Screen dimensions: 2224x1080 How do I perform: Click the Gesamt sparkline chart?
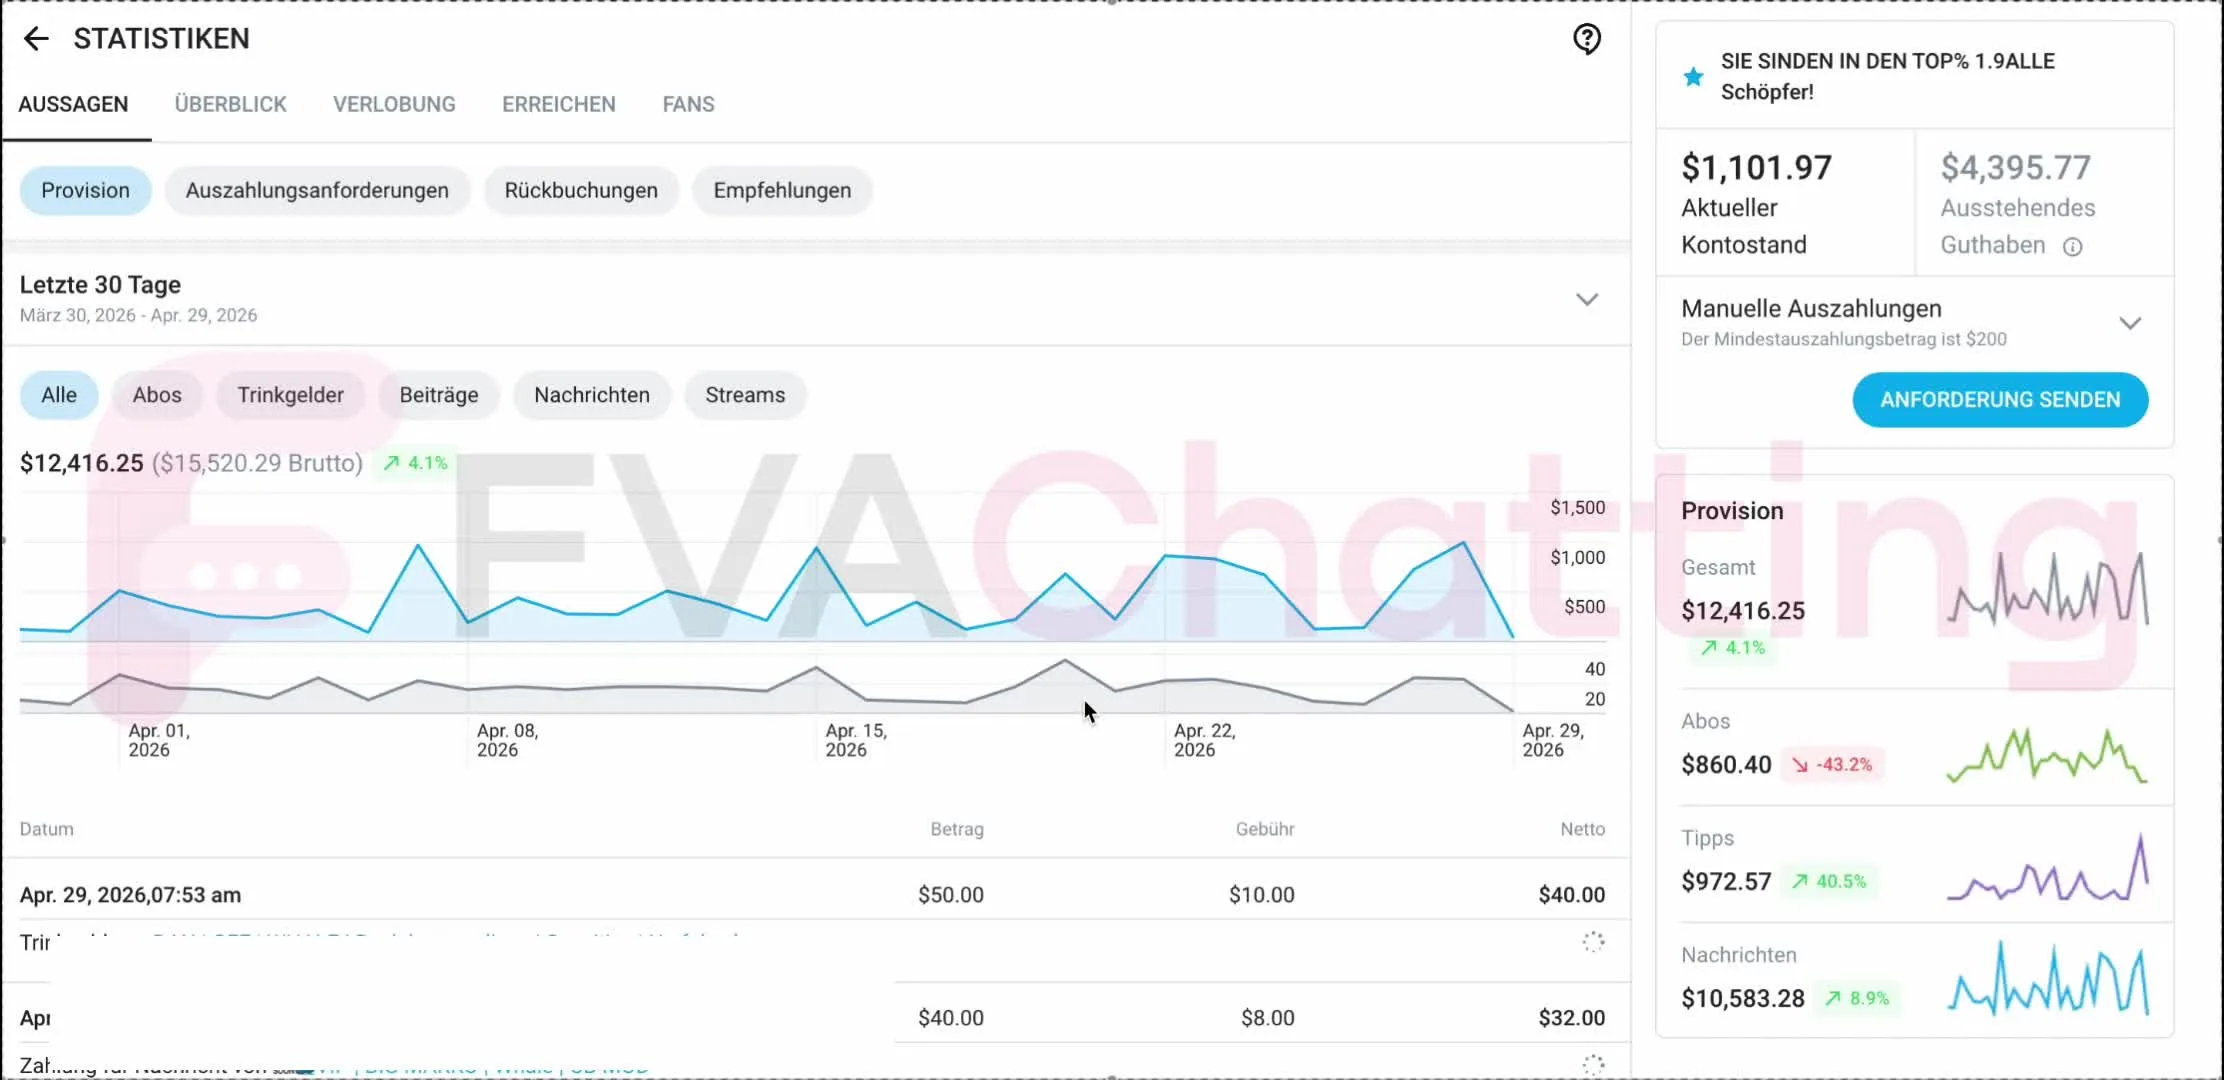pyautogui.click(x=2048, y=590)
